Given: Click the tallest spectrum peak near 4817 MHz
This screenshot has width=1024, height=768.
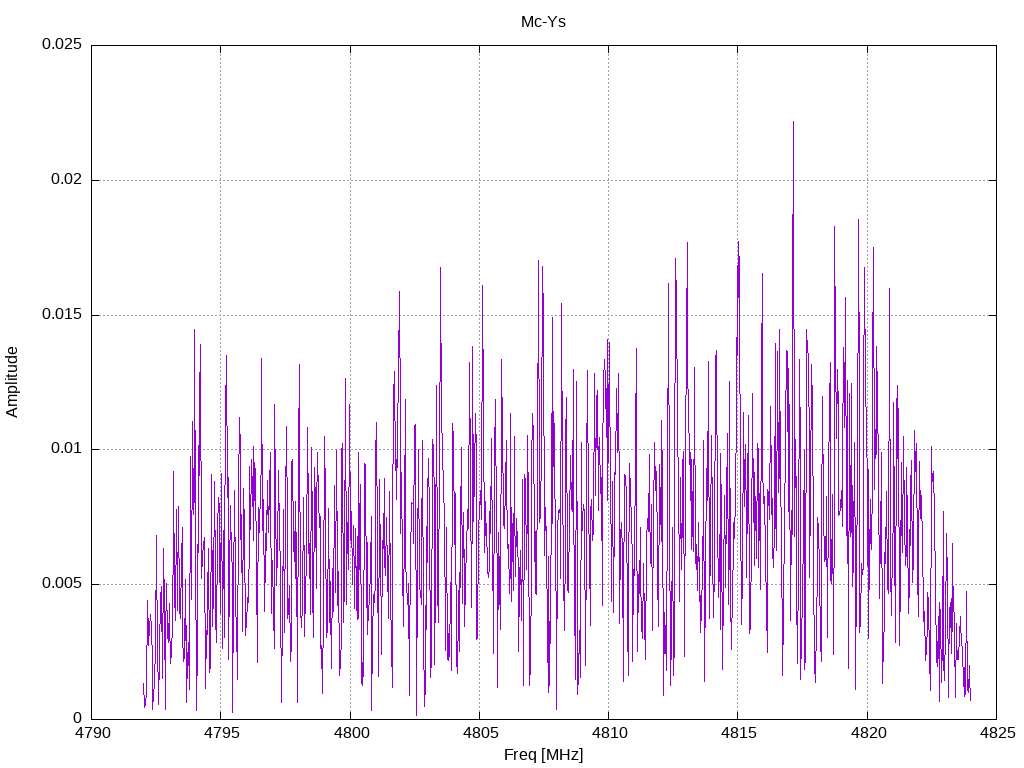Looking at the screenshot, I should click(793, 122).
